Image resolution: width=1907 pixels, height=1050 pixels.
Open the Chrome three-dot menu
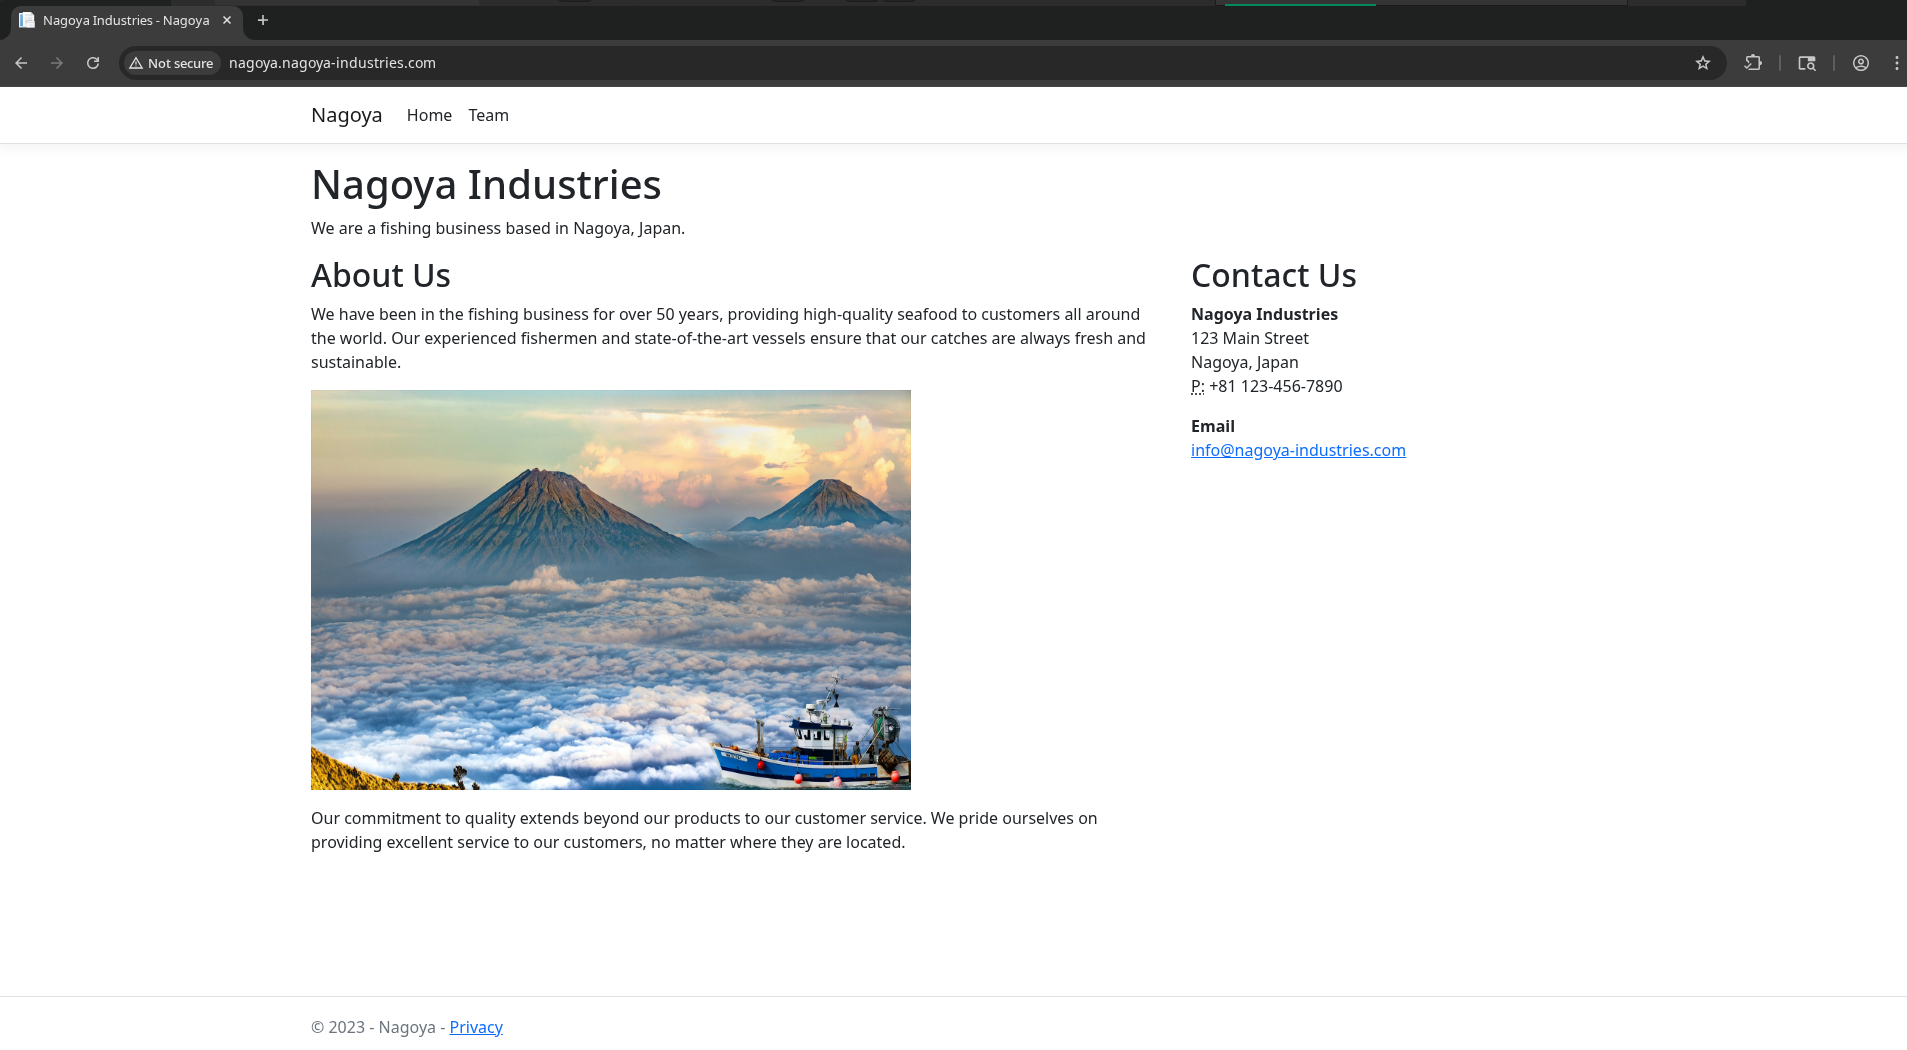pyautogui.click(x=1896, y=63)
